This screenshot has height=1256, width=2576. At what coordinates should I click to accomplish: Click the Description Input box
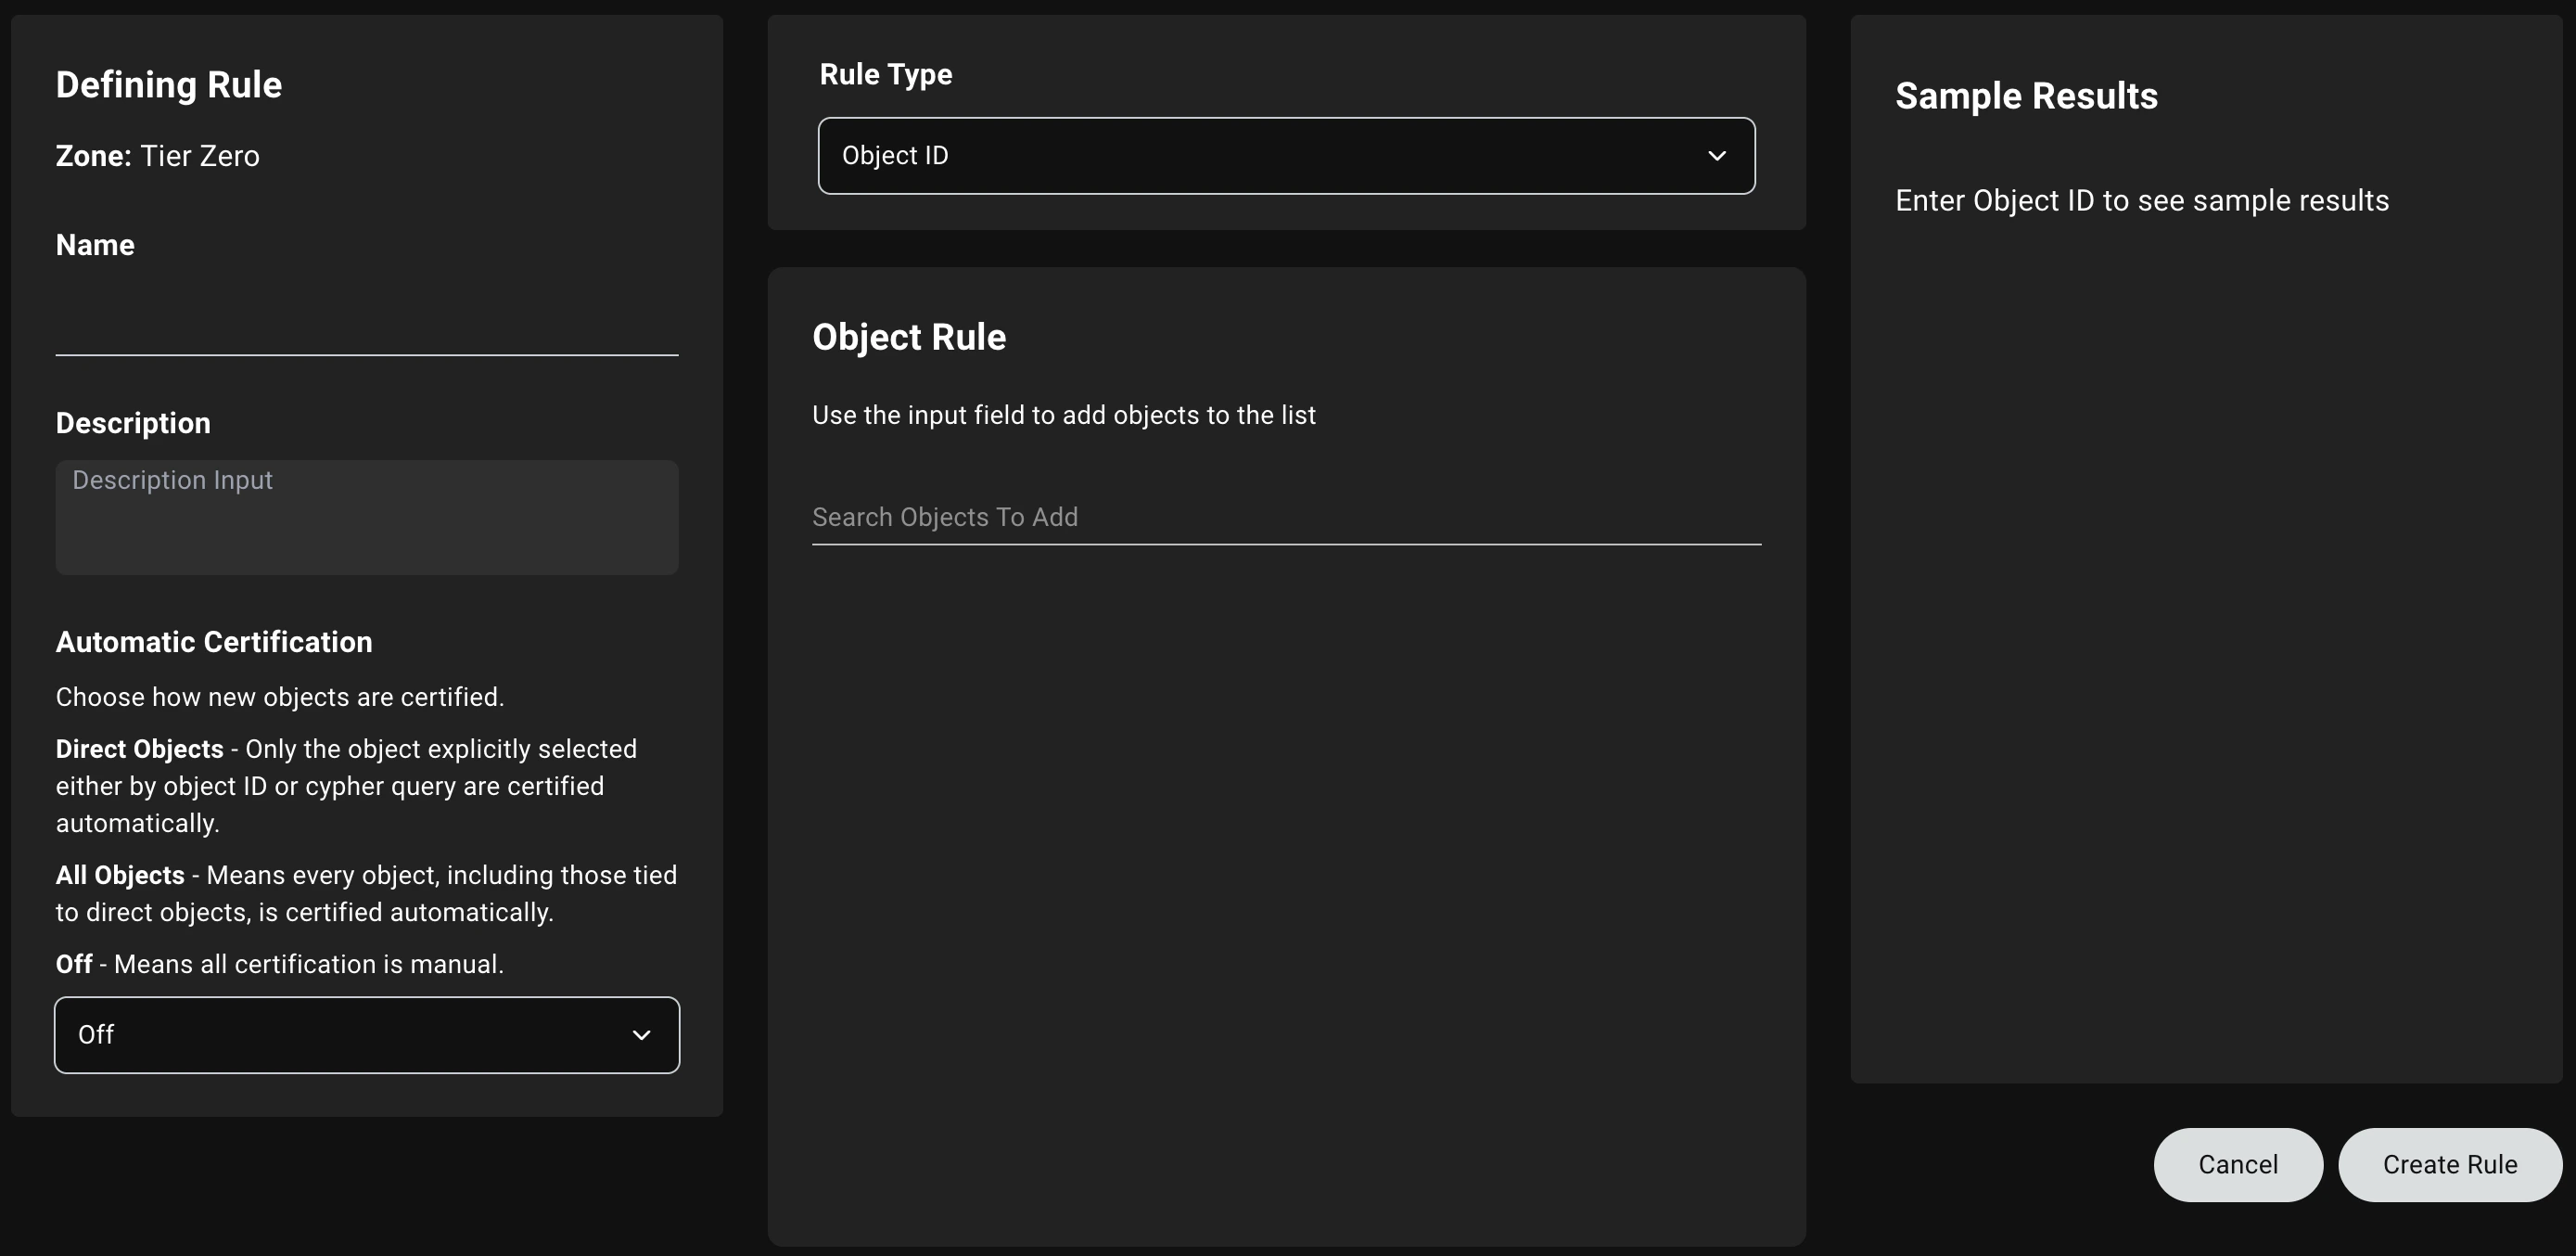(x=366, y=517)
